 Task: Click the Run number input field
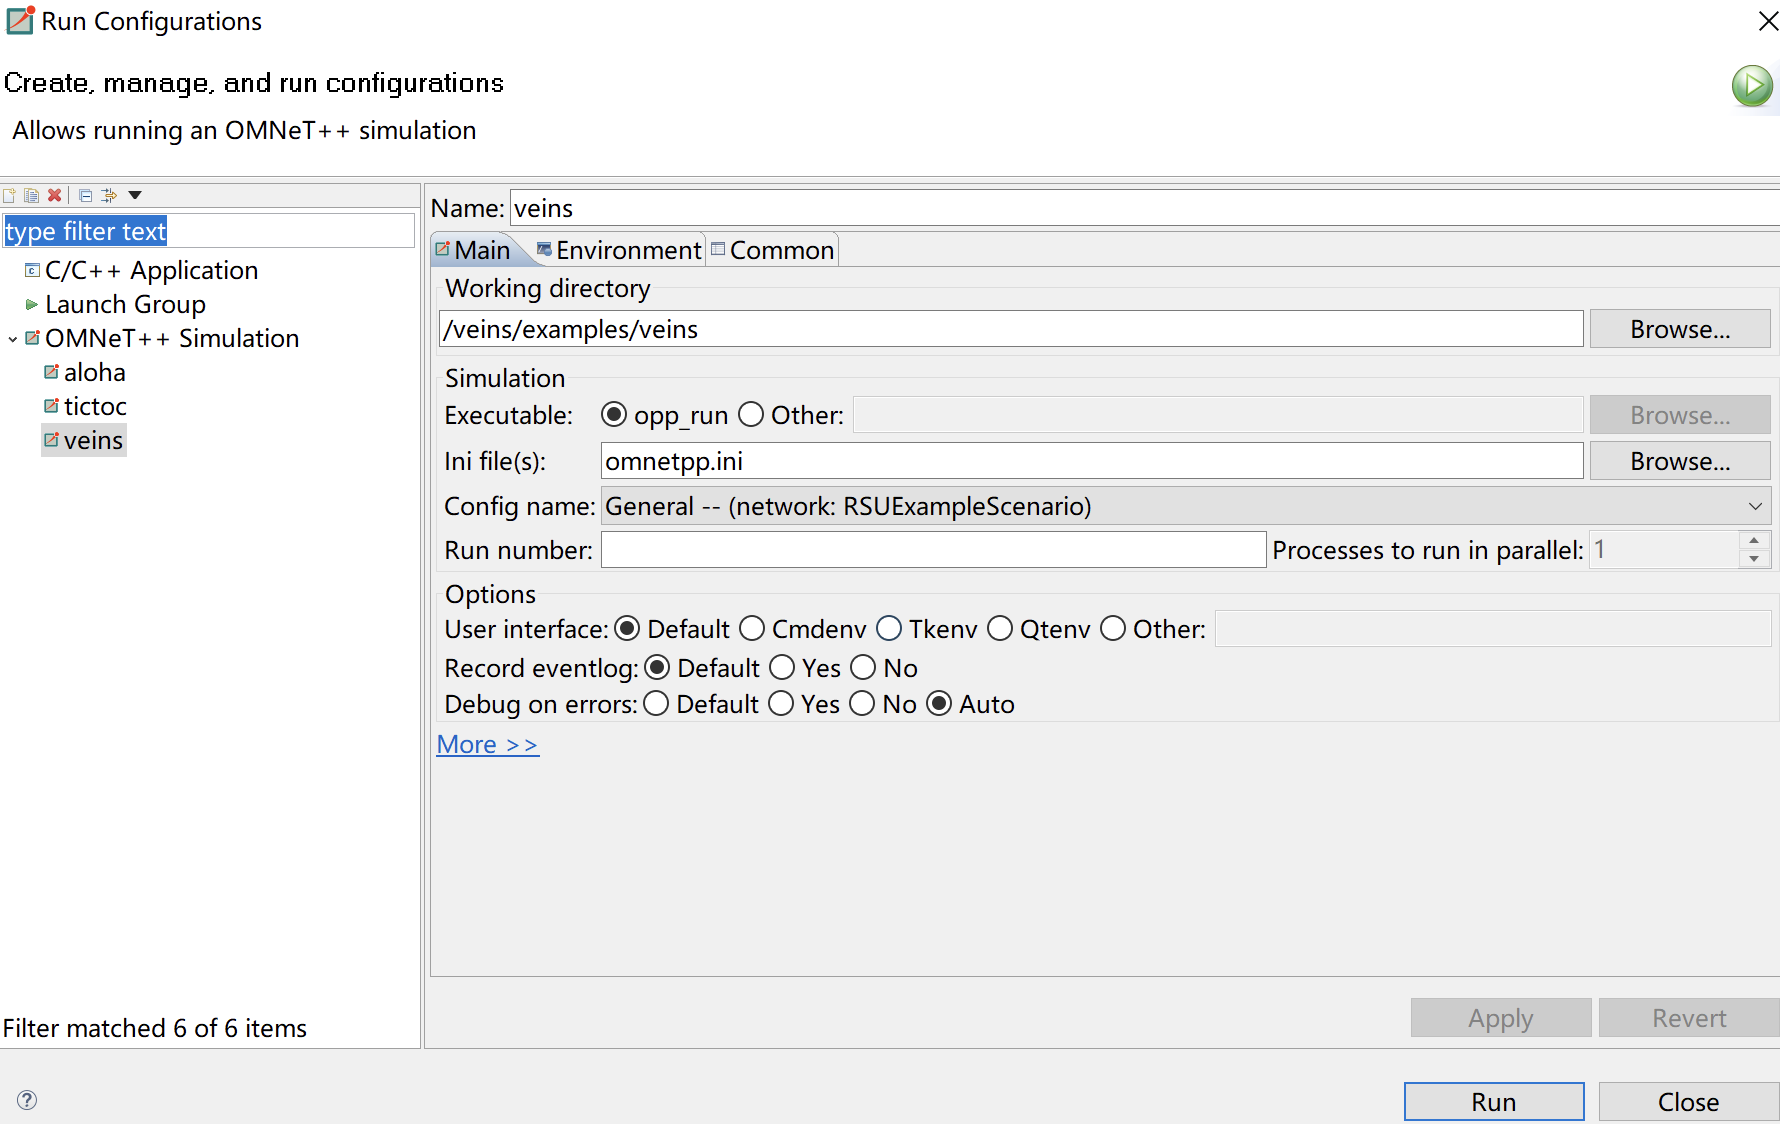click(x=933, y=550)
